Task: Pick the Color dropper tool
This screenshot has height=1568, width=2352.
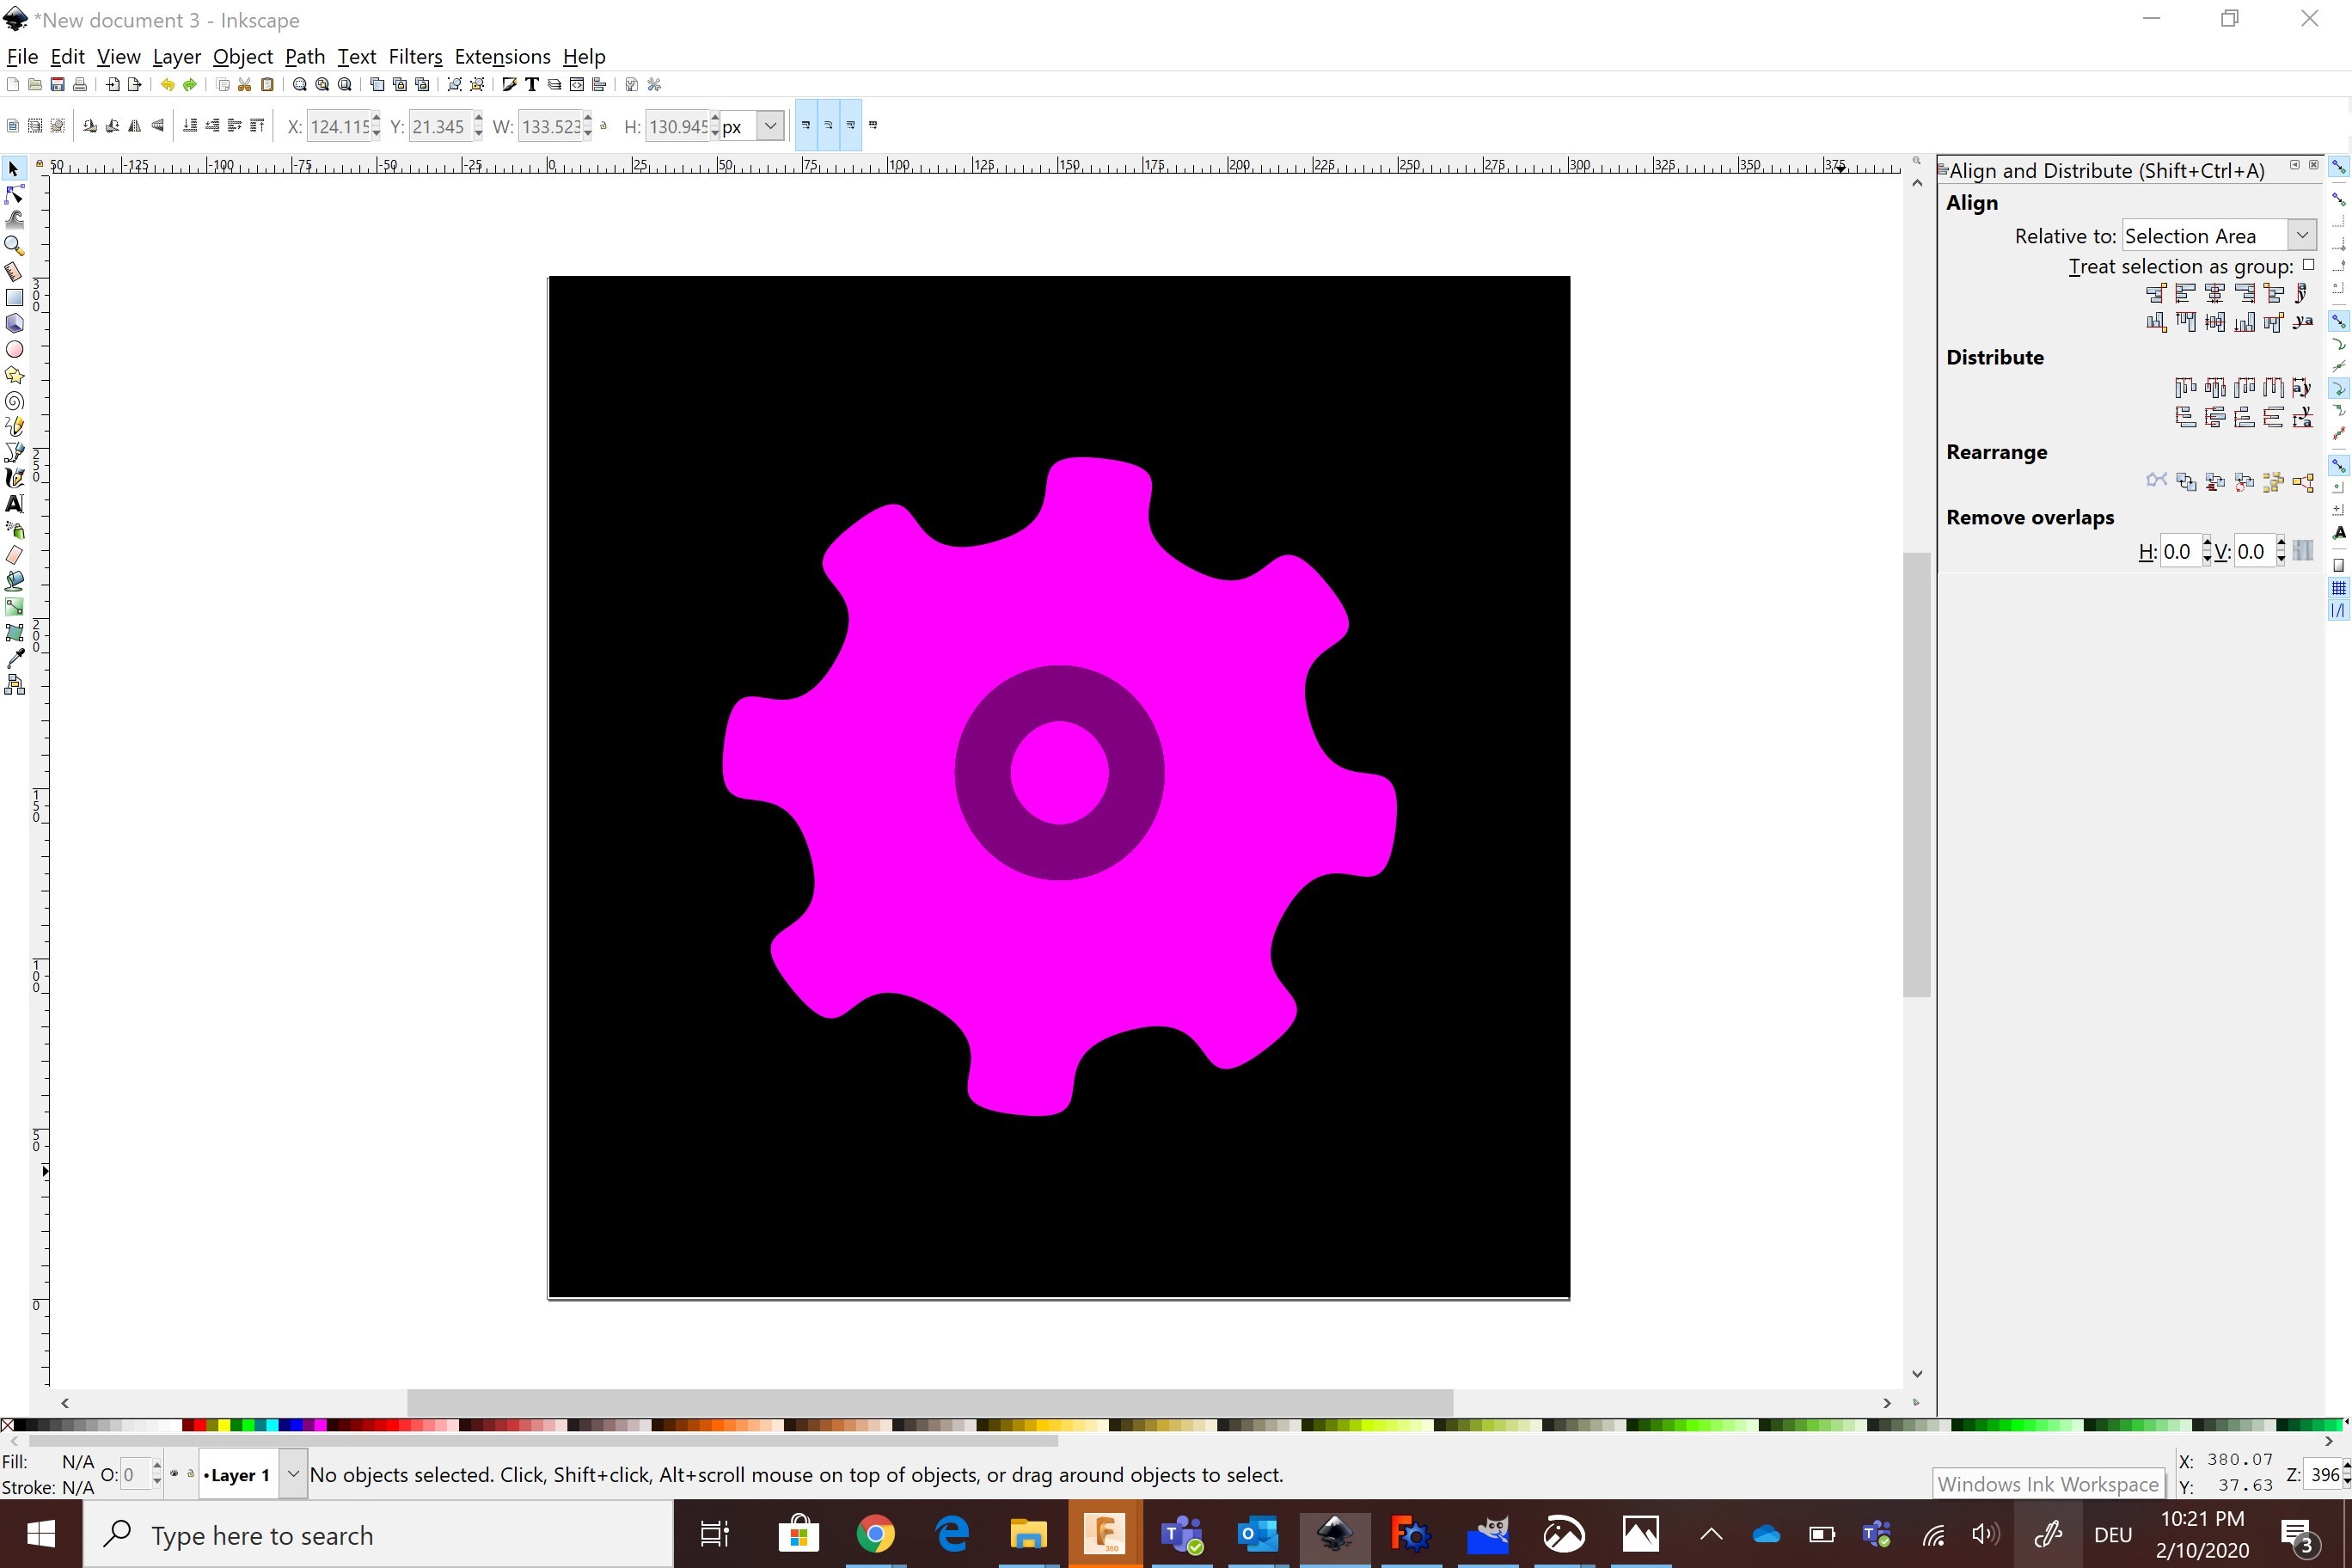Action: [x=14, y=658]
